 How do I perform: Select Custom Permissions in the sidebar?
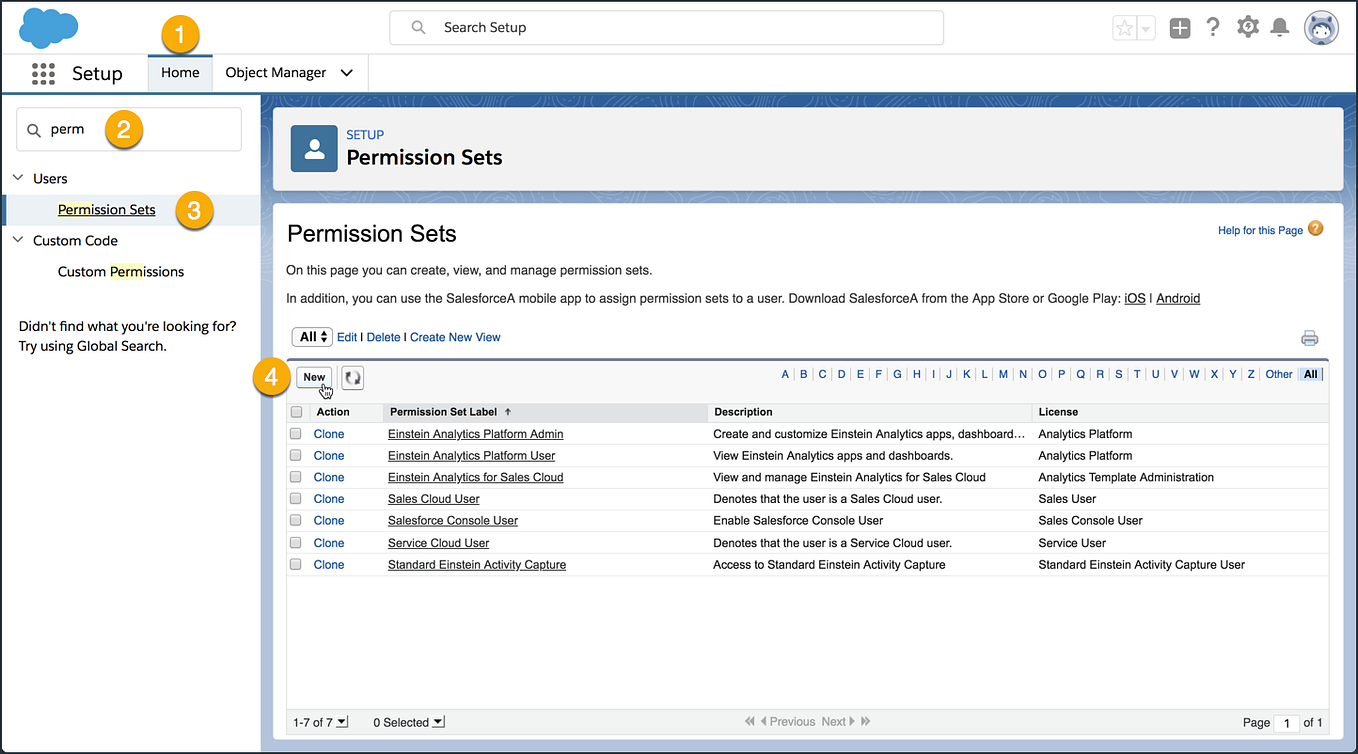point(121,272)
